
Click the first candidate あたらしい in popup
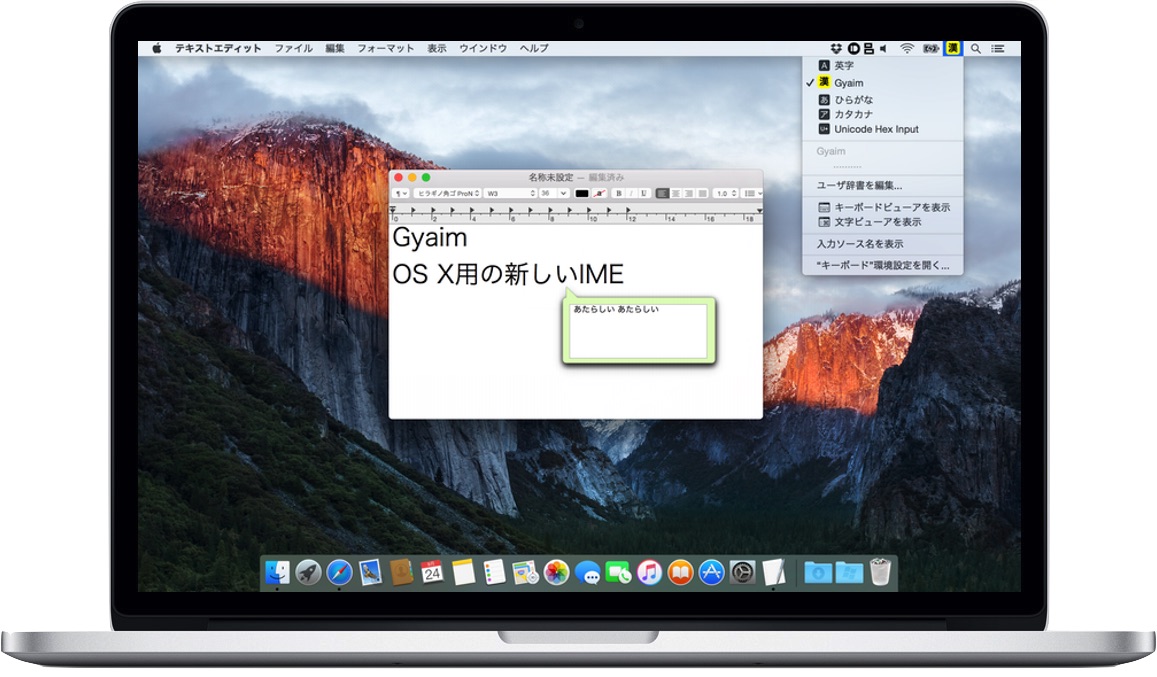(x=593, y=309)
